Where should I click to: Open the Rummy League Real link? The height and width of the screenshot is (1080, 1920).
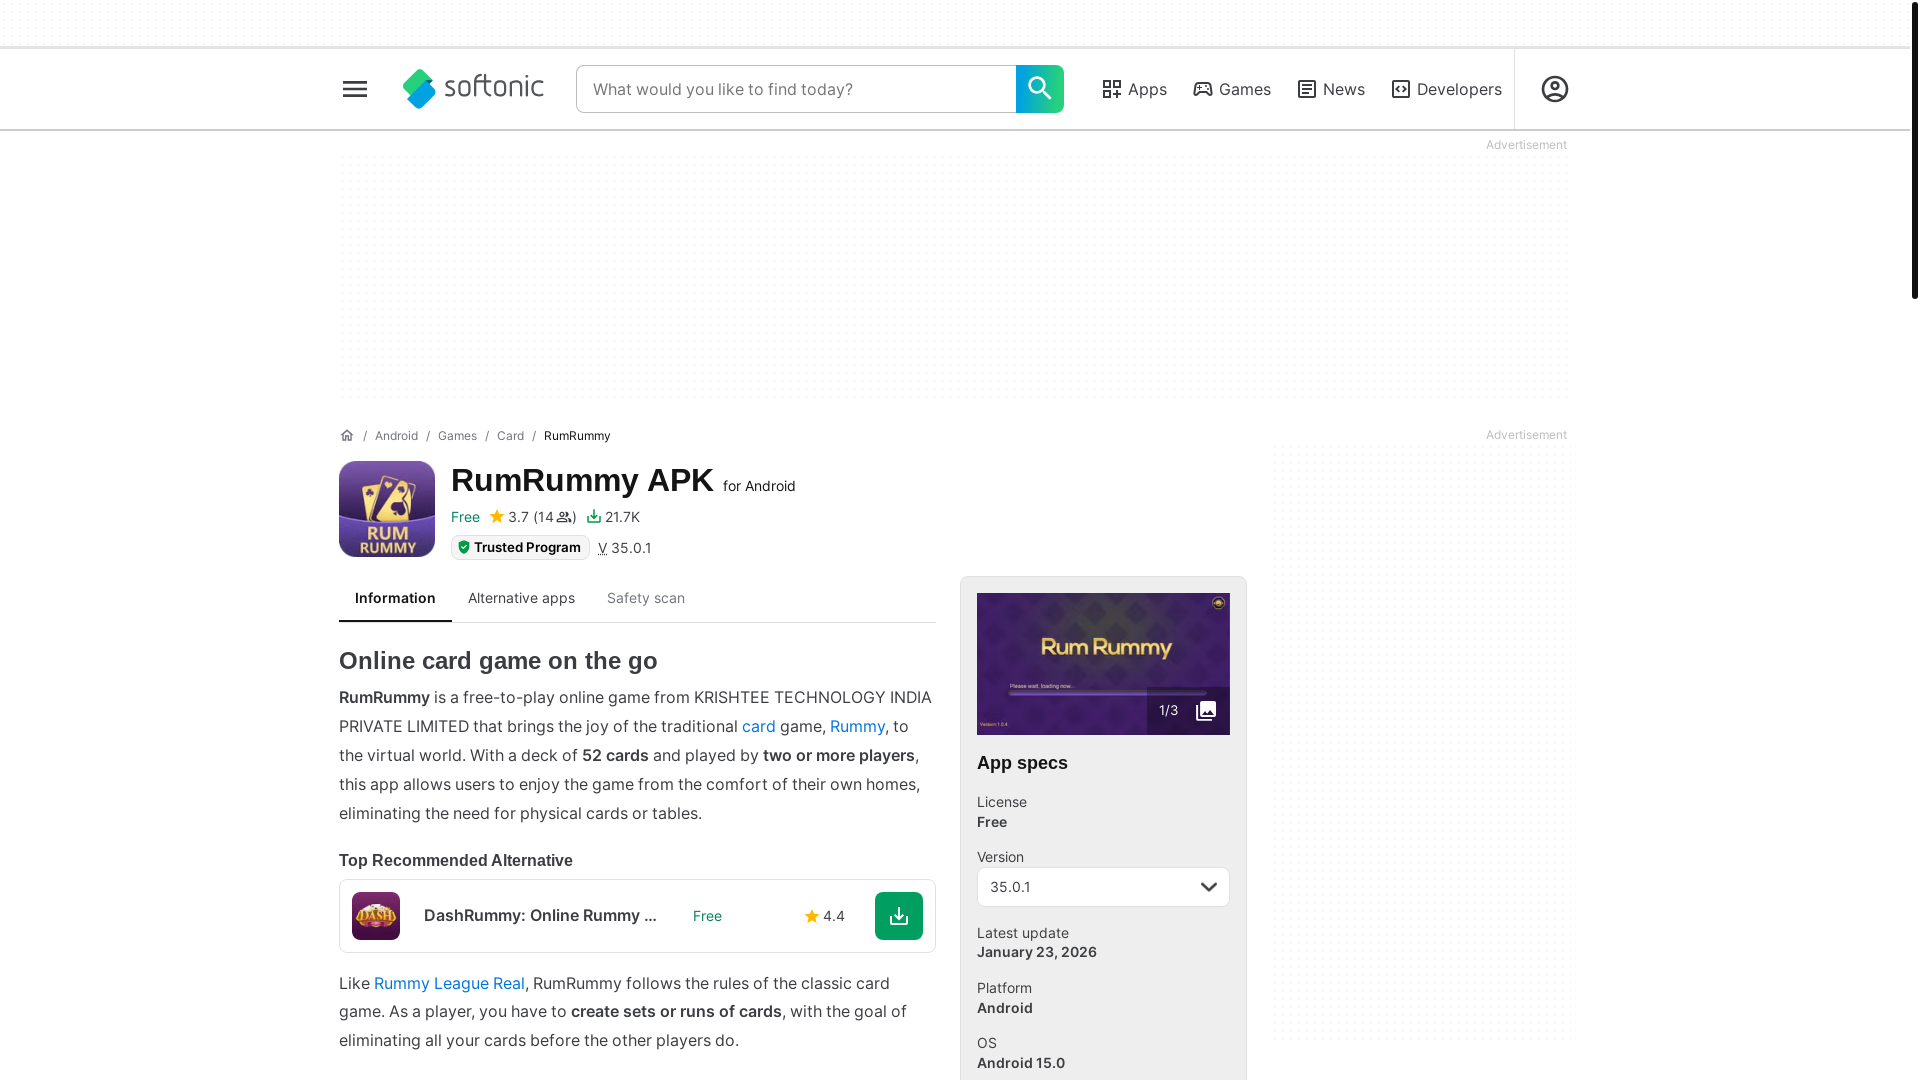click(449, 984)
